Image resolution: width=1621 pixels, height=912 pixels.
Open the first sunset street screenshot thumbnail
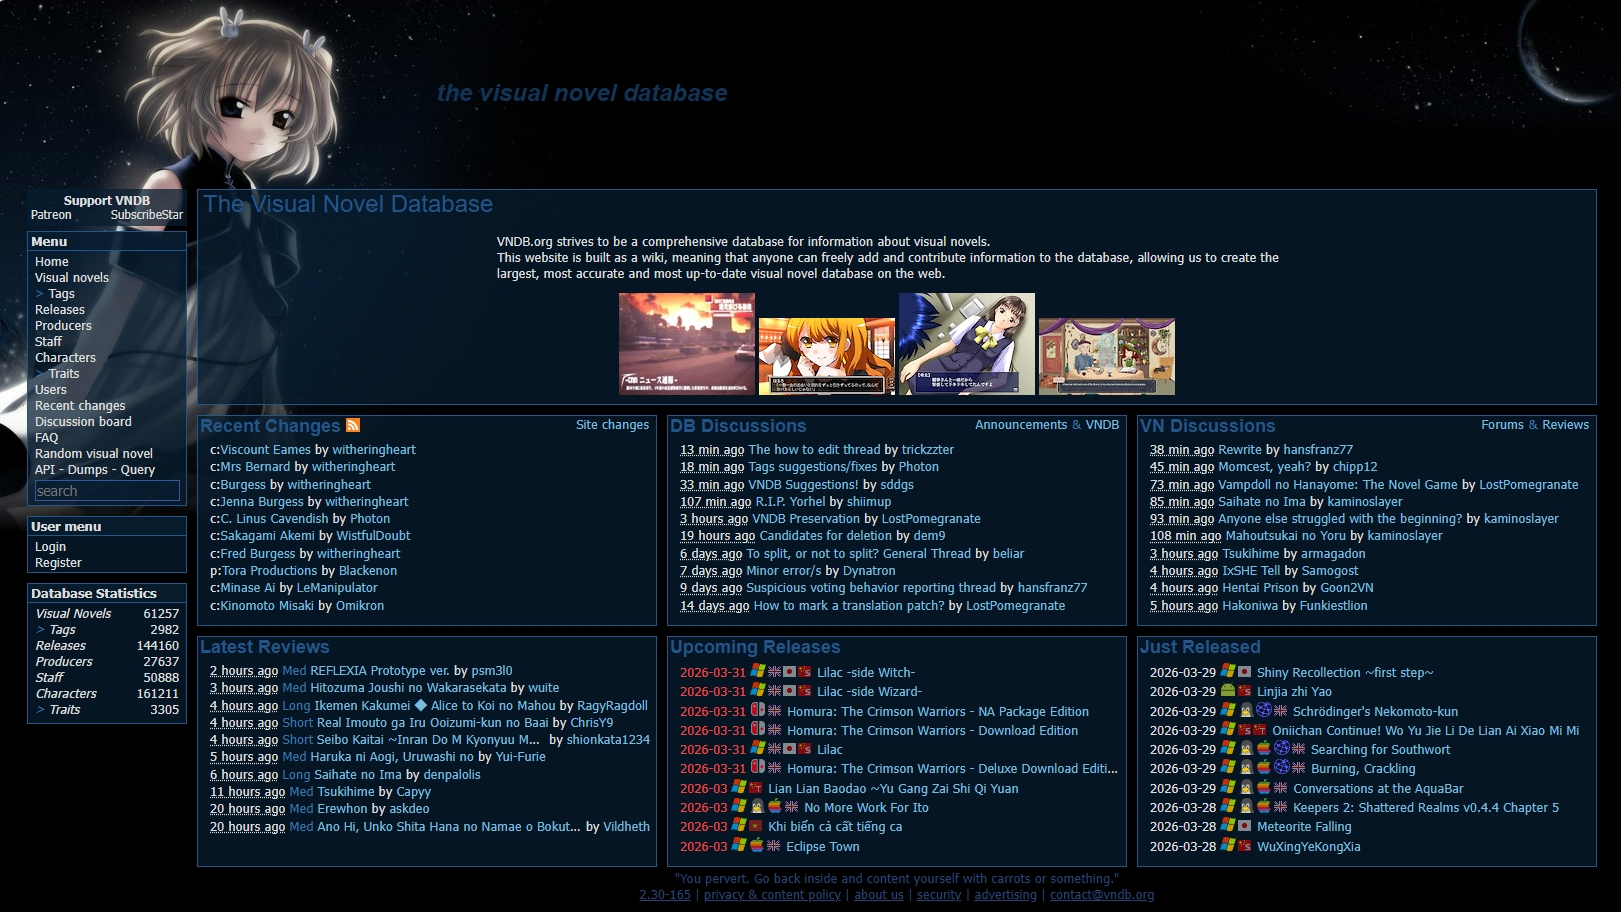click(686, 344)
